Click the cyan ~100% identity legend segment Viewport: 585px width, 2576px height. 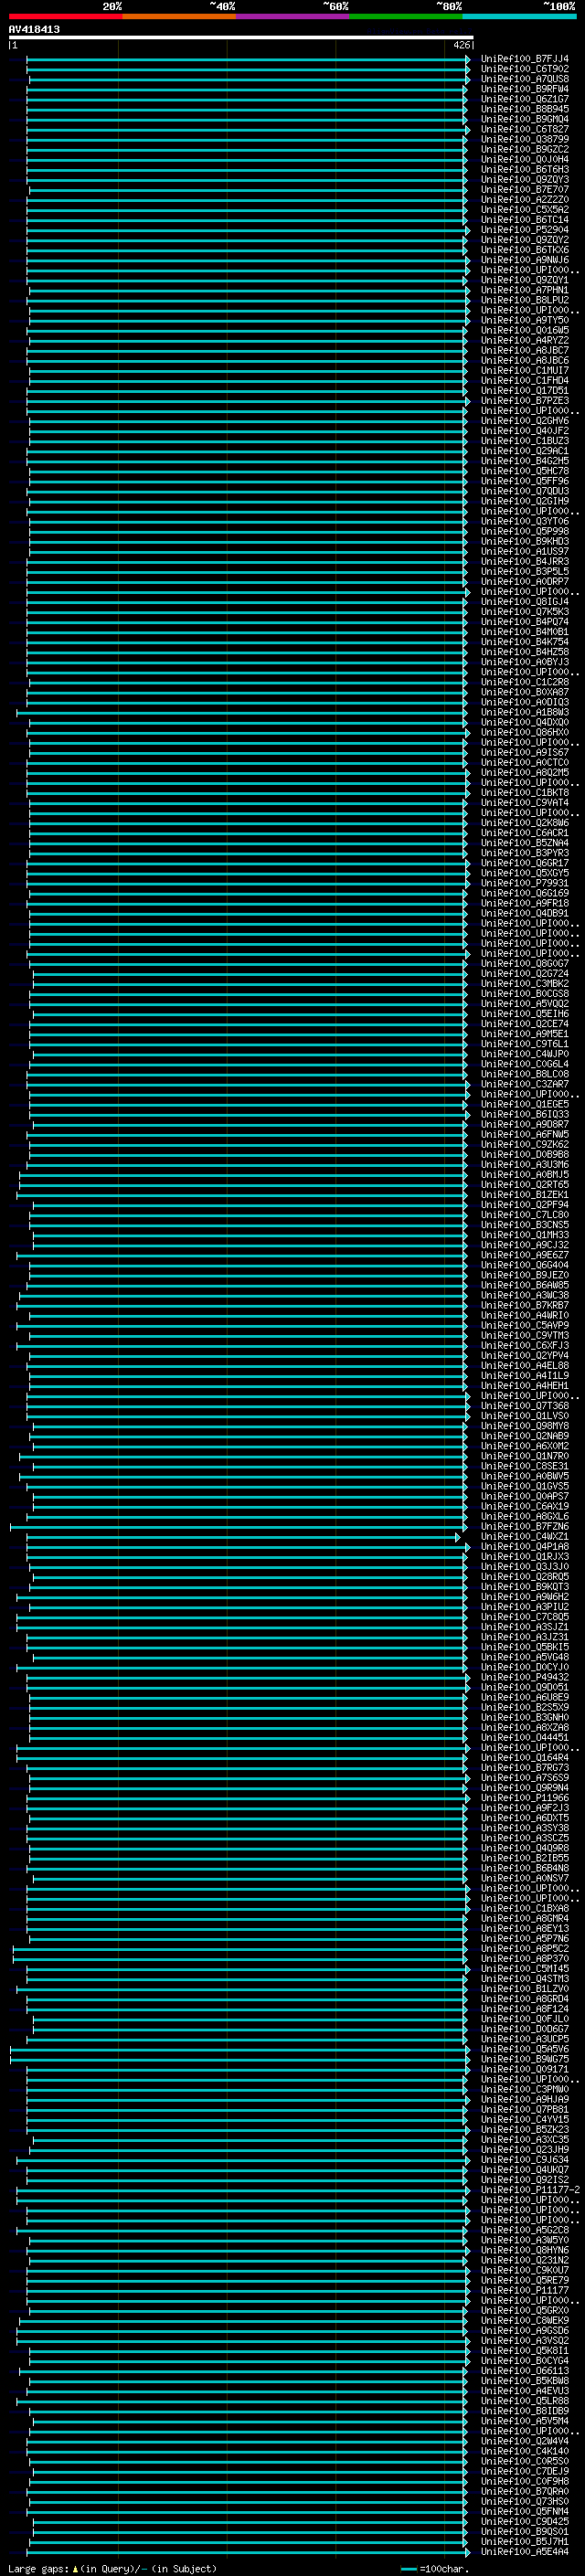(x=519, y=16)
